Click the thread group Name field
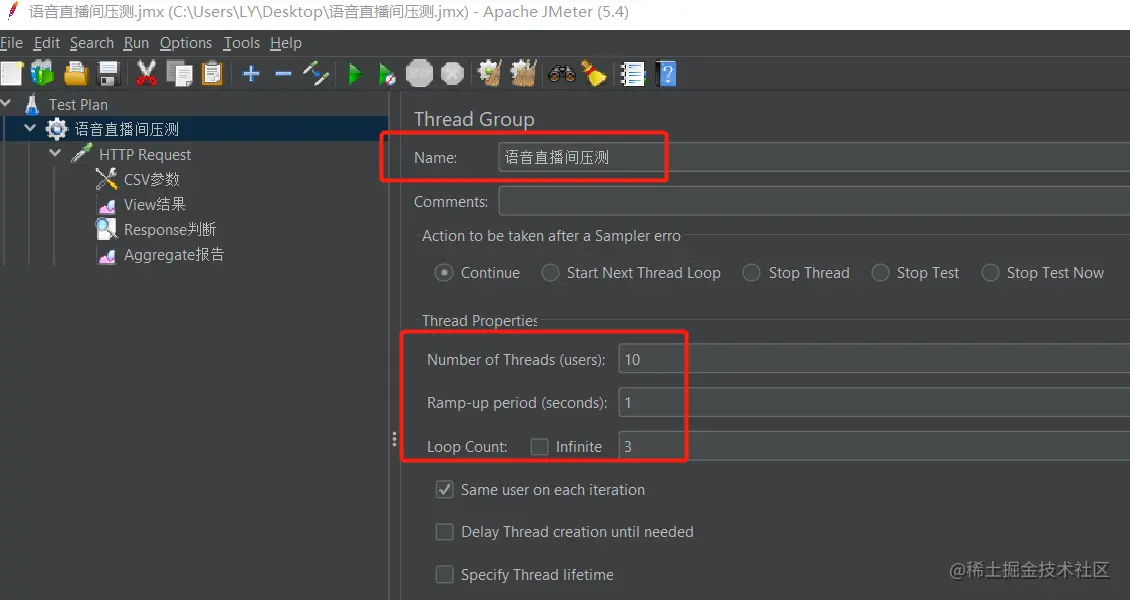The width and height of the screenshot is (1130, 600). (814, 157)
